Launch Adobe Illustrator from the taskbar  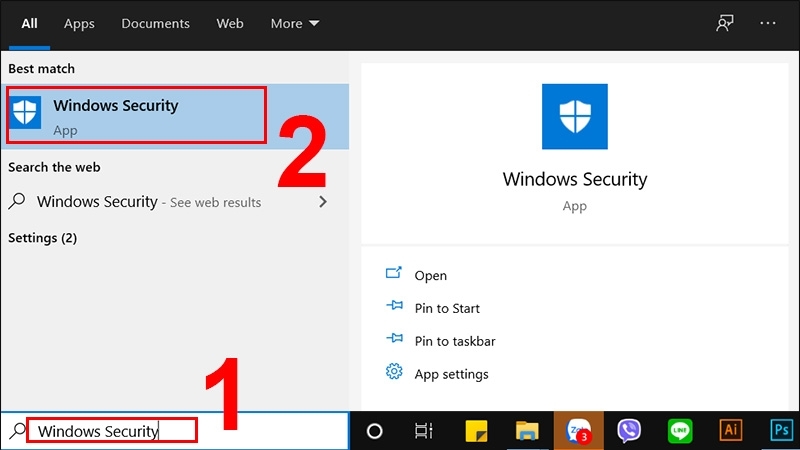pos(731,431)
